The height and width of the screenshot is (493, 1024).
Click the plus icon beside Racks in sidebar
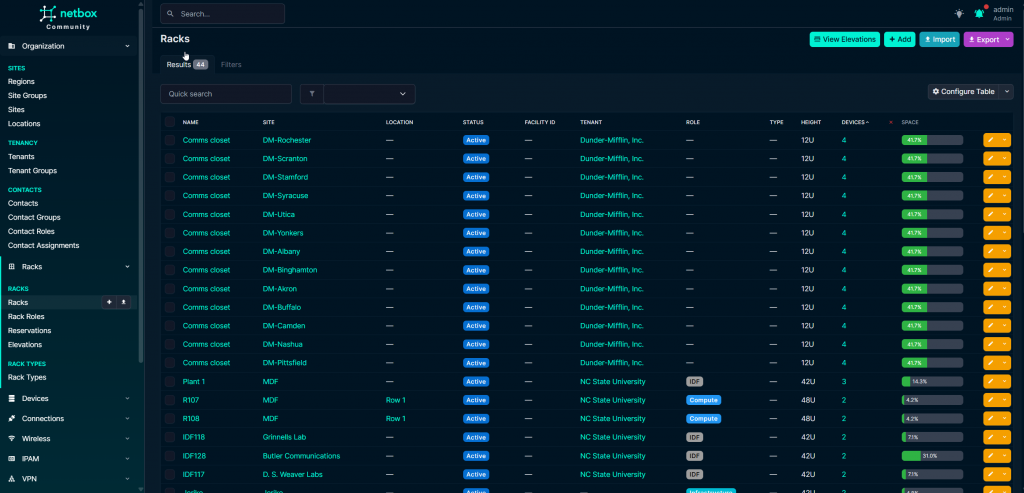point(109,302)
